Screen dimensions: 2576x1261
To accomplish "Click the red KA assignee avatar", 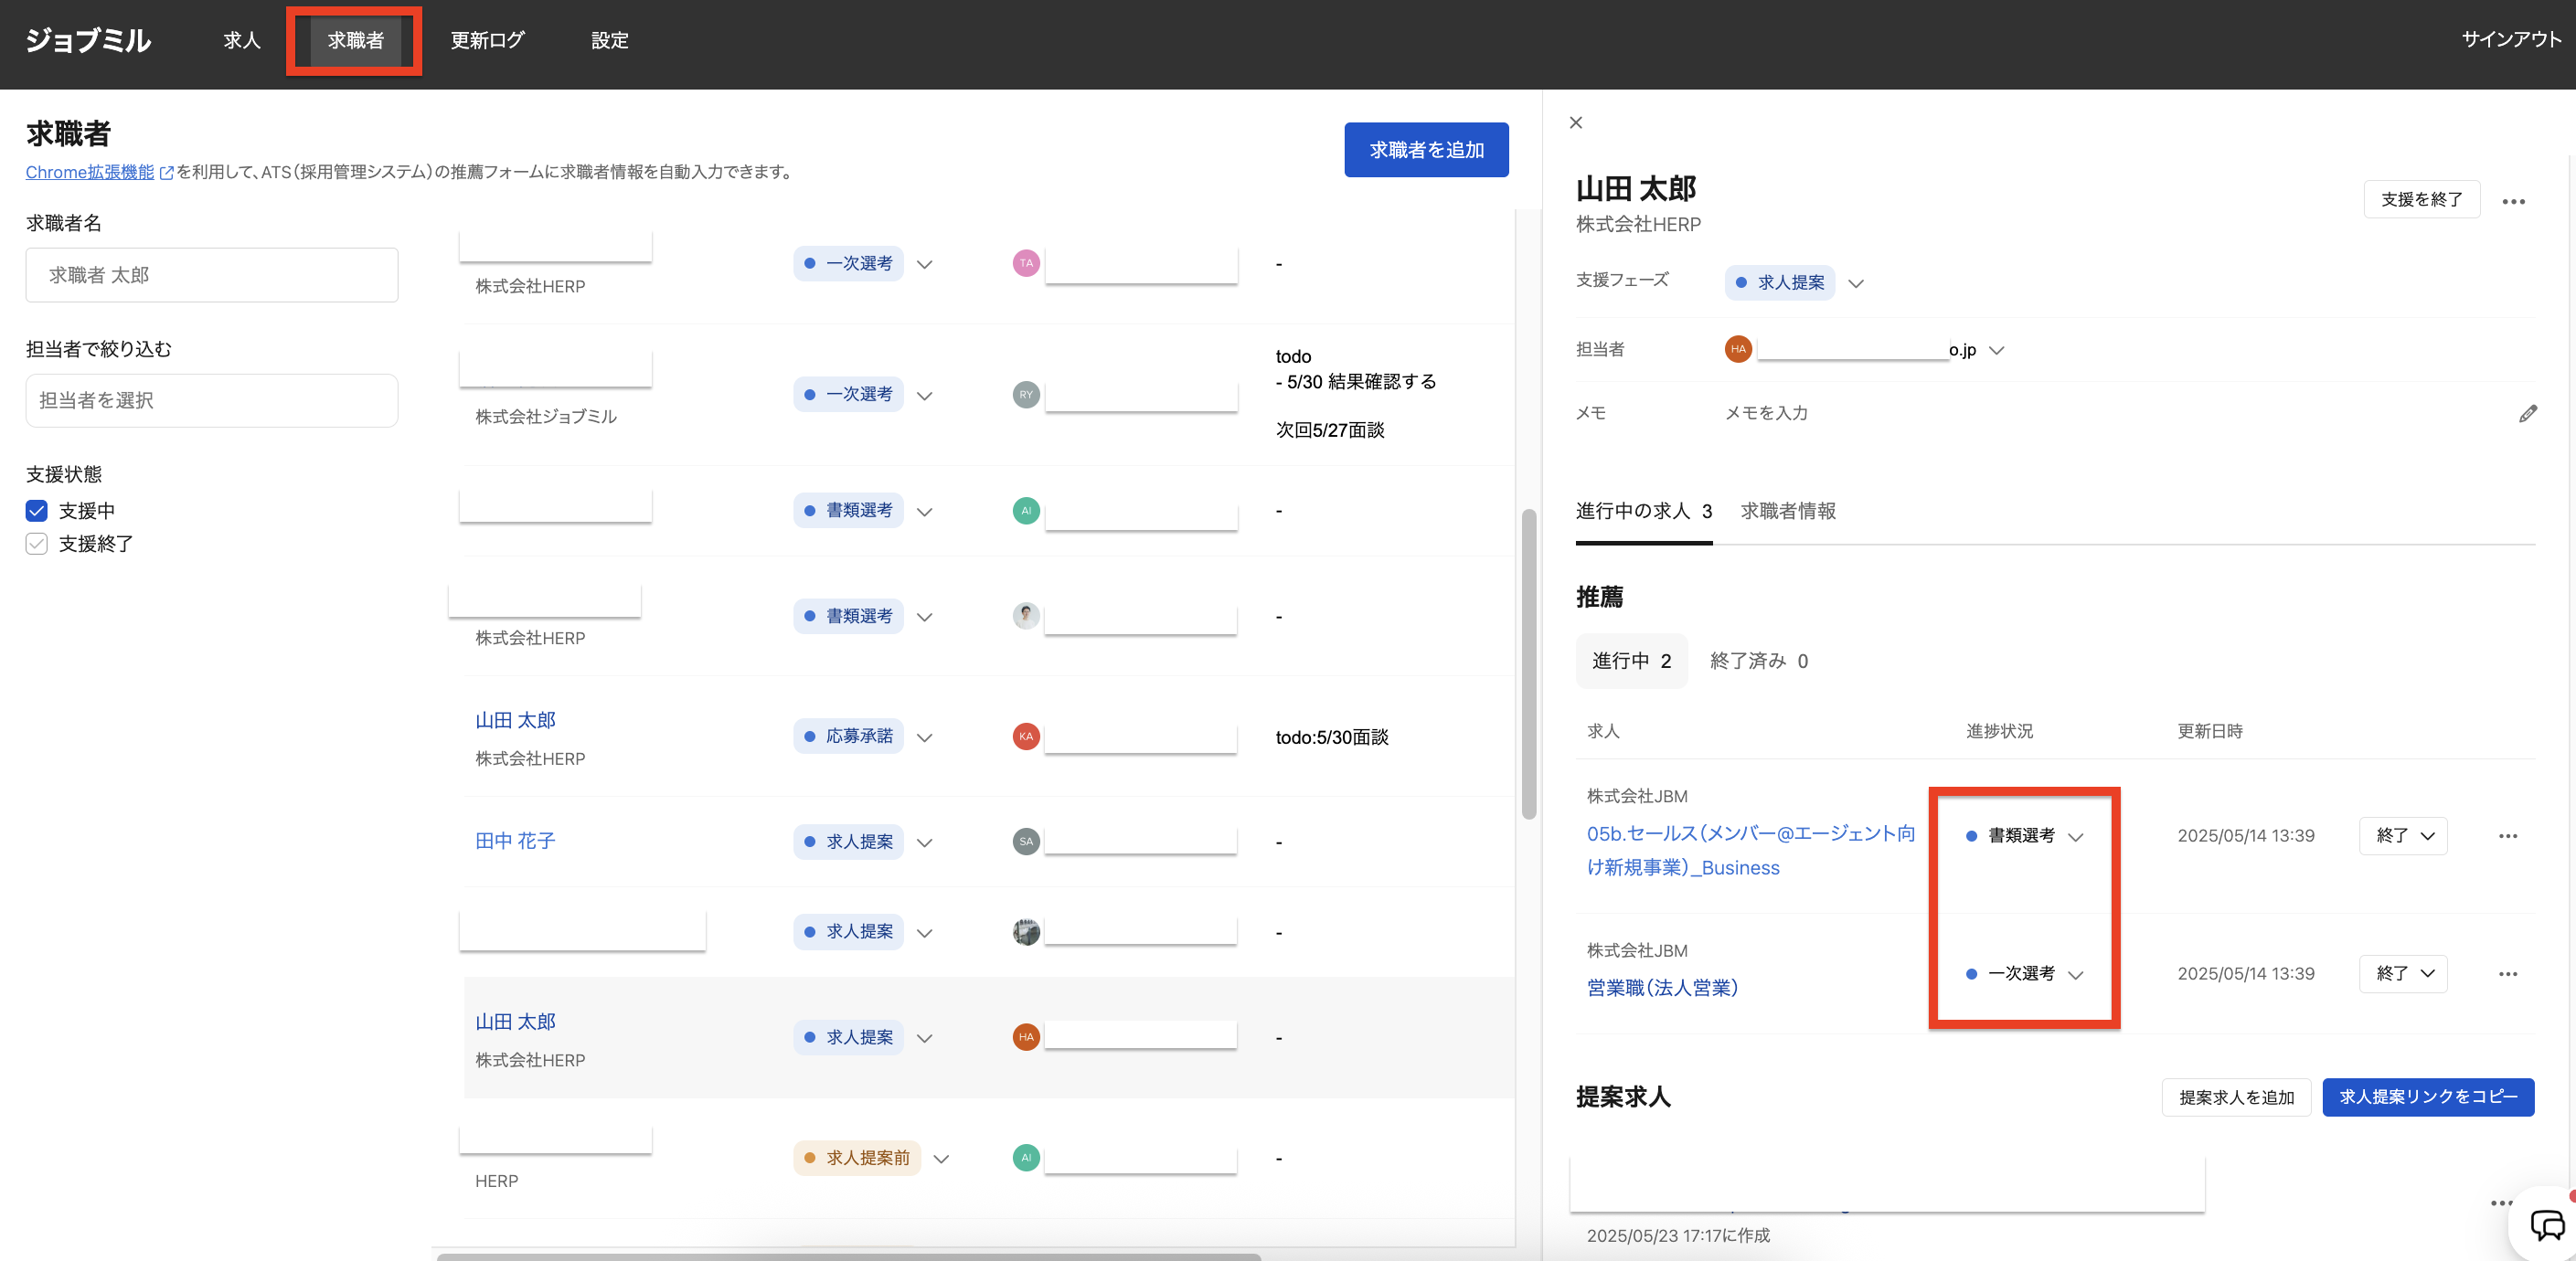I will click(1025, 736).
